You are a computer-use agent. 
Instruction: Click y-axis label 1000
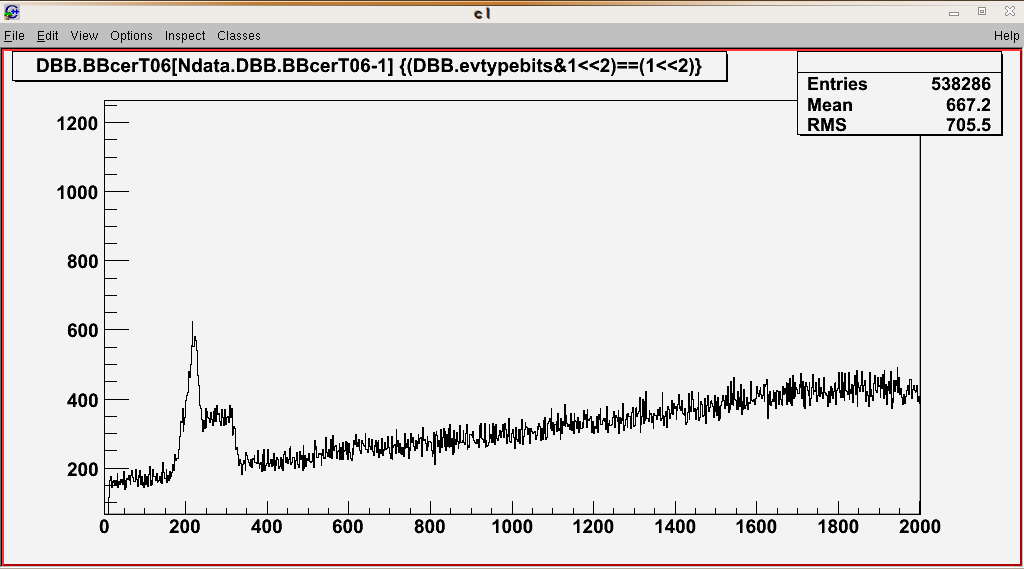(x=77, y=192)
